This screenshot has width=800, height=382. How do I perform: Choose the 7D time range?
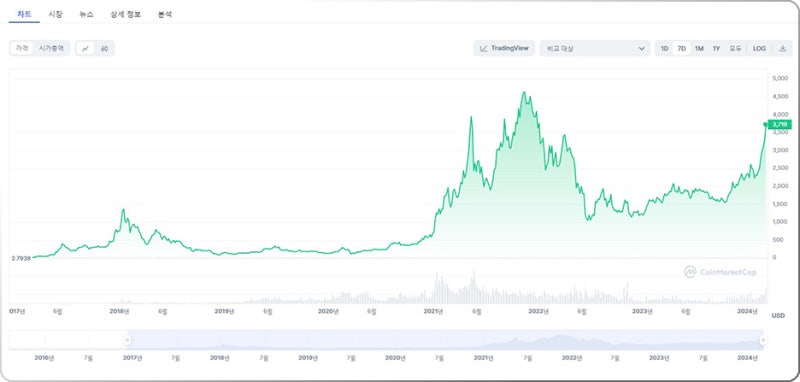pos(681,48)
